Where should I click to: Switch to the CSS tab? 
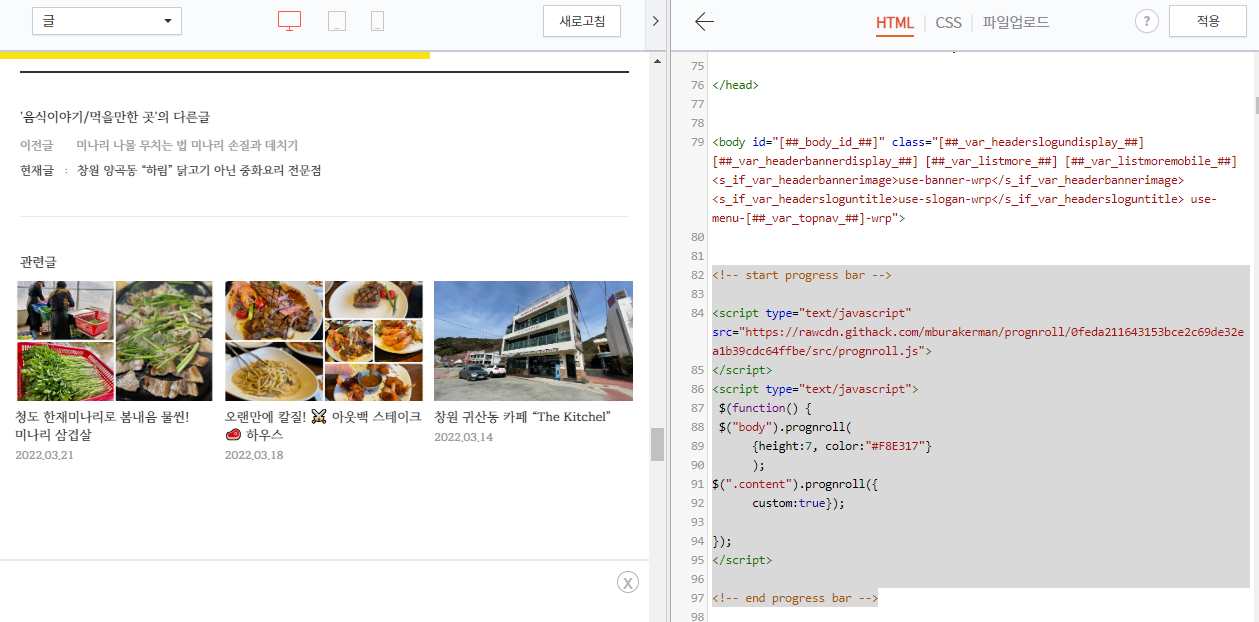[948, 22]
